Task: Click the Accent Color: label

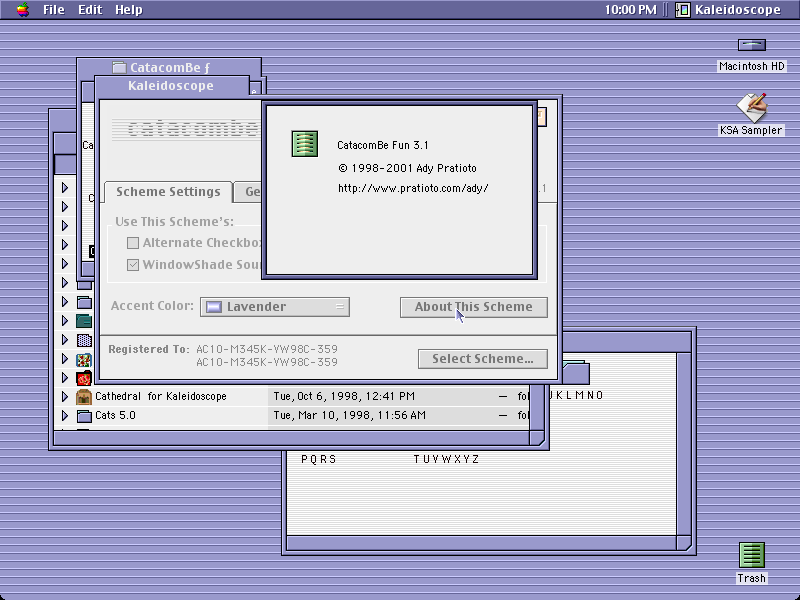Action: click(x=152, y=306)
